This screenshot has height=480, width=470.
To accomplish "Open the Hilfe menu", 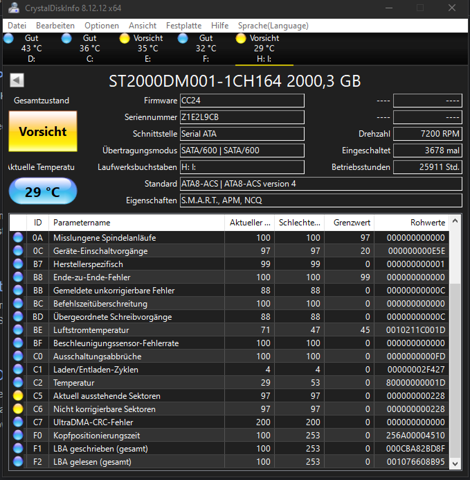I will tap(220, 26).
